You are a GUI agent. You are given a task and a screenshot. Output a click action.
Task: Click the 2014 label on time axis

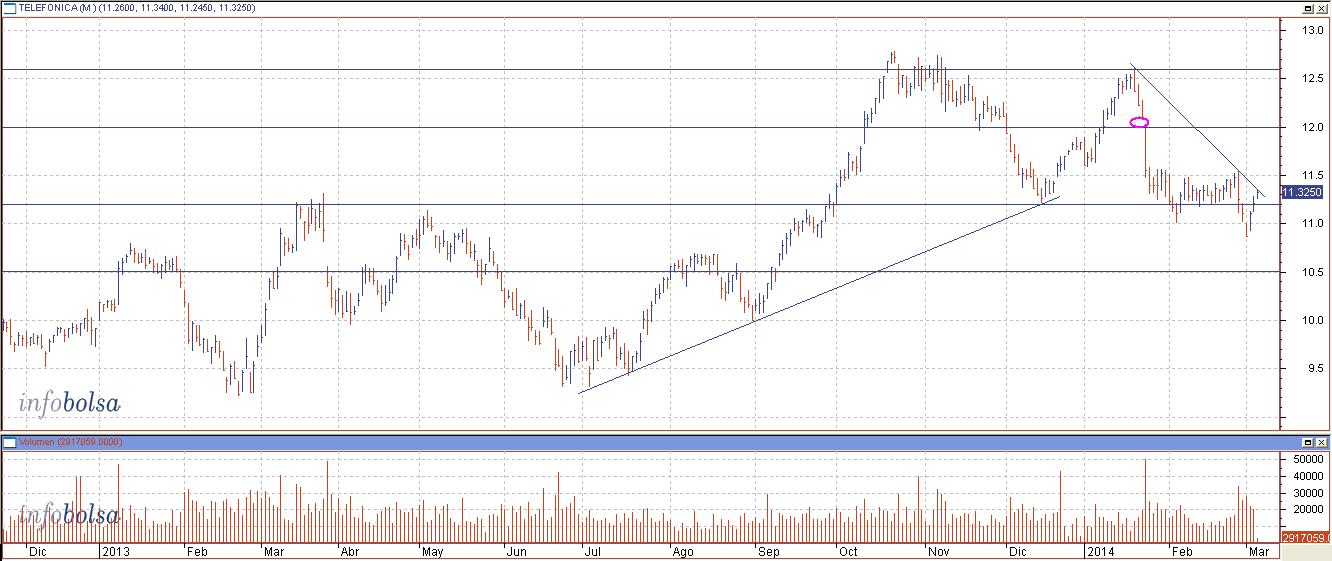point(1100,551)
